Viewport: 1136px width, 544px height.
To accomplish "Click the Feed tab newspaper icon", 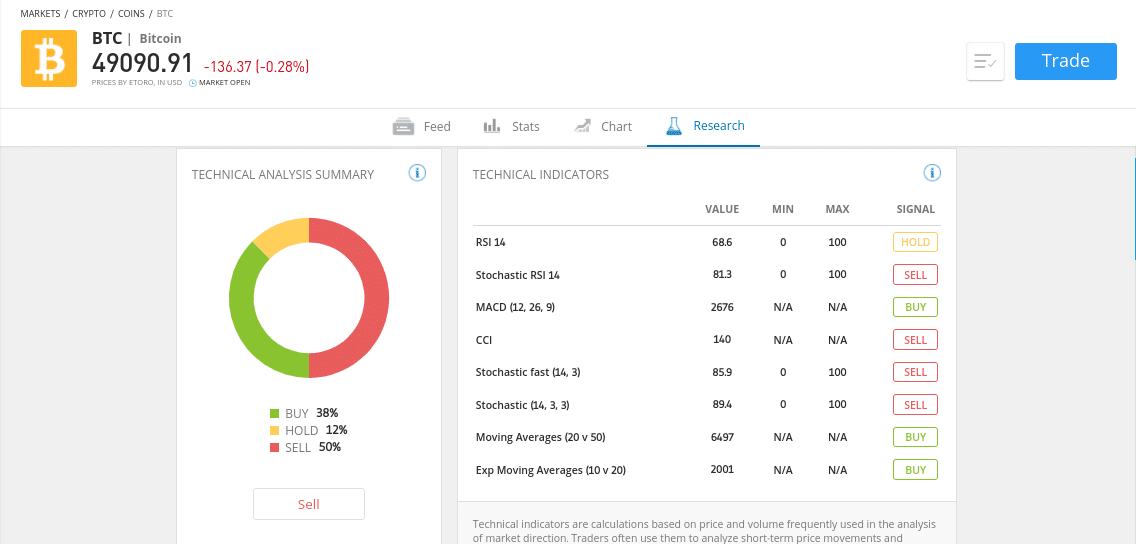I will point(403,127).
